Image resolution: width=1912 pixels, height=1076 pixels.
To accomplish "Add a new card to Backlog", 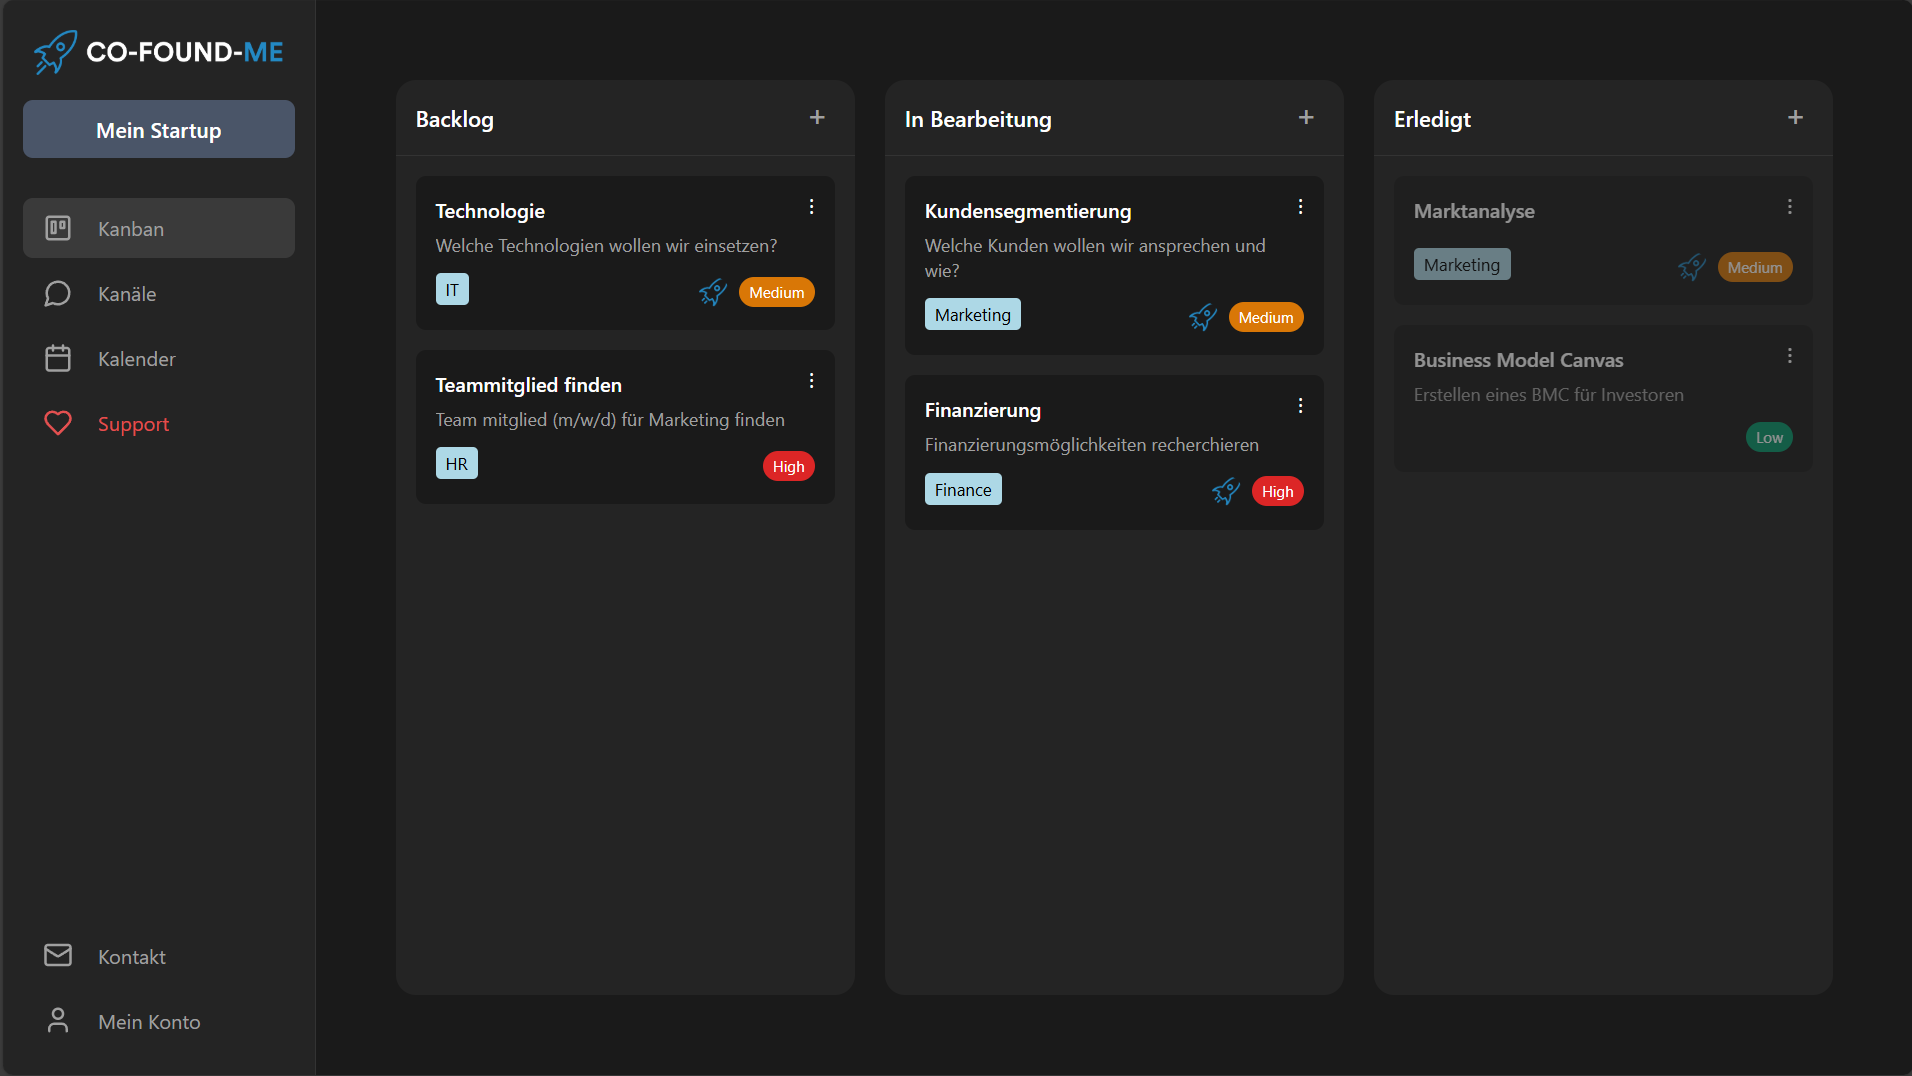I will pos(817,118).
